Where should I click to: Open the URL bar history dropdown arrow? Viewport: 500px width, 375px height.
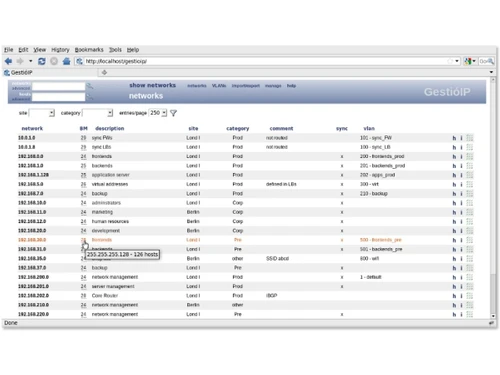tap(457, 61)
